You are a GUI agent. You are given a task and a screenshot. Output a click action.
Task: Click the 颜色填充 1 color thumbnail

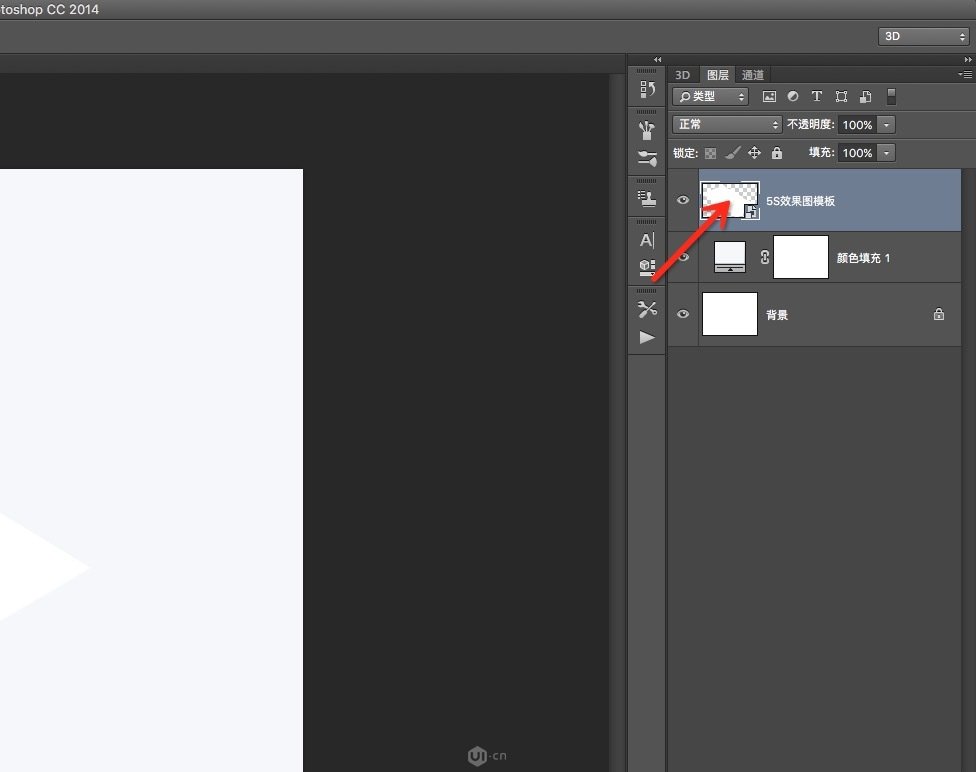click(730, 257)
